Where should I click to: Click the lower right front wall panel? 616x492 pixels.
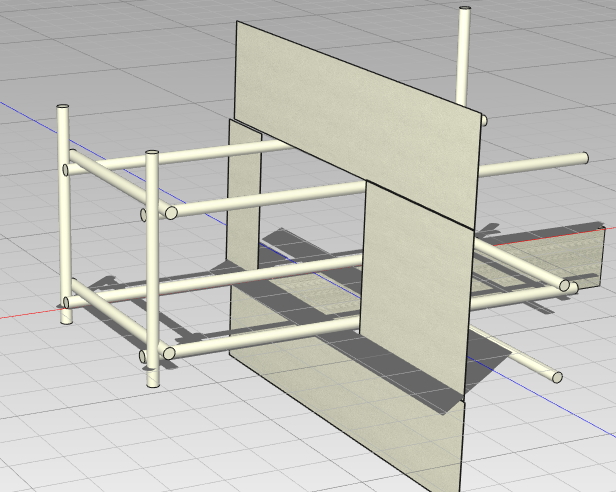click(x=415, y=300)
